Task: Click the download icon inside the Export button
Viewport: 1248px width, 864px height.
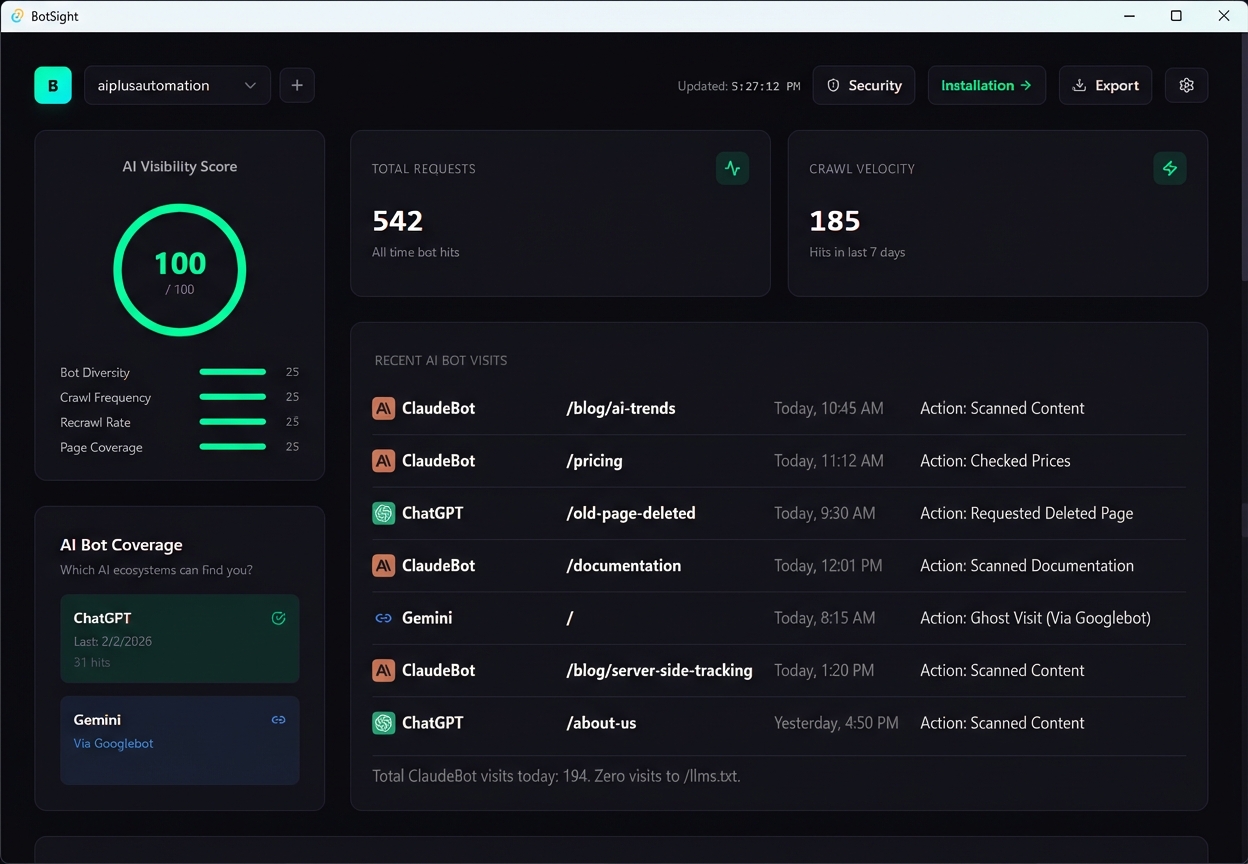Action: tap(1079, 85)
